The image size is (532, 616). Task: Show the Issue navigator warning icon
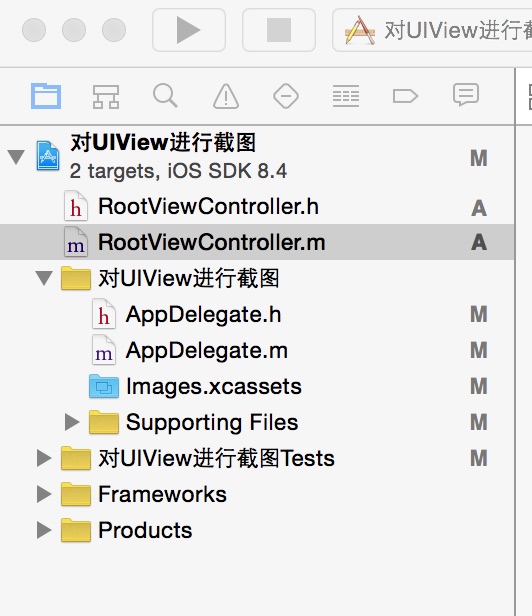226,96
